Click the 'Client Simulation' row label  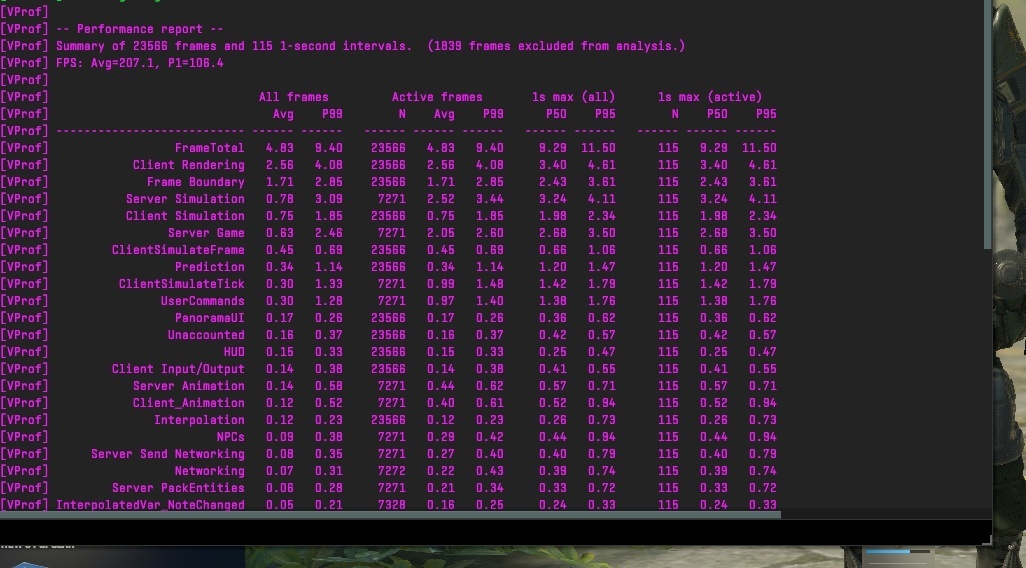[x=185, y=217]
